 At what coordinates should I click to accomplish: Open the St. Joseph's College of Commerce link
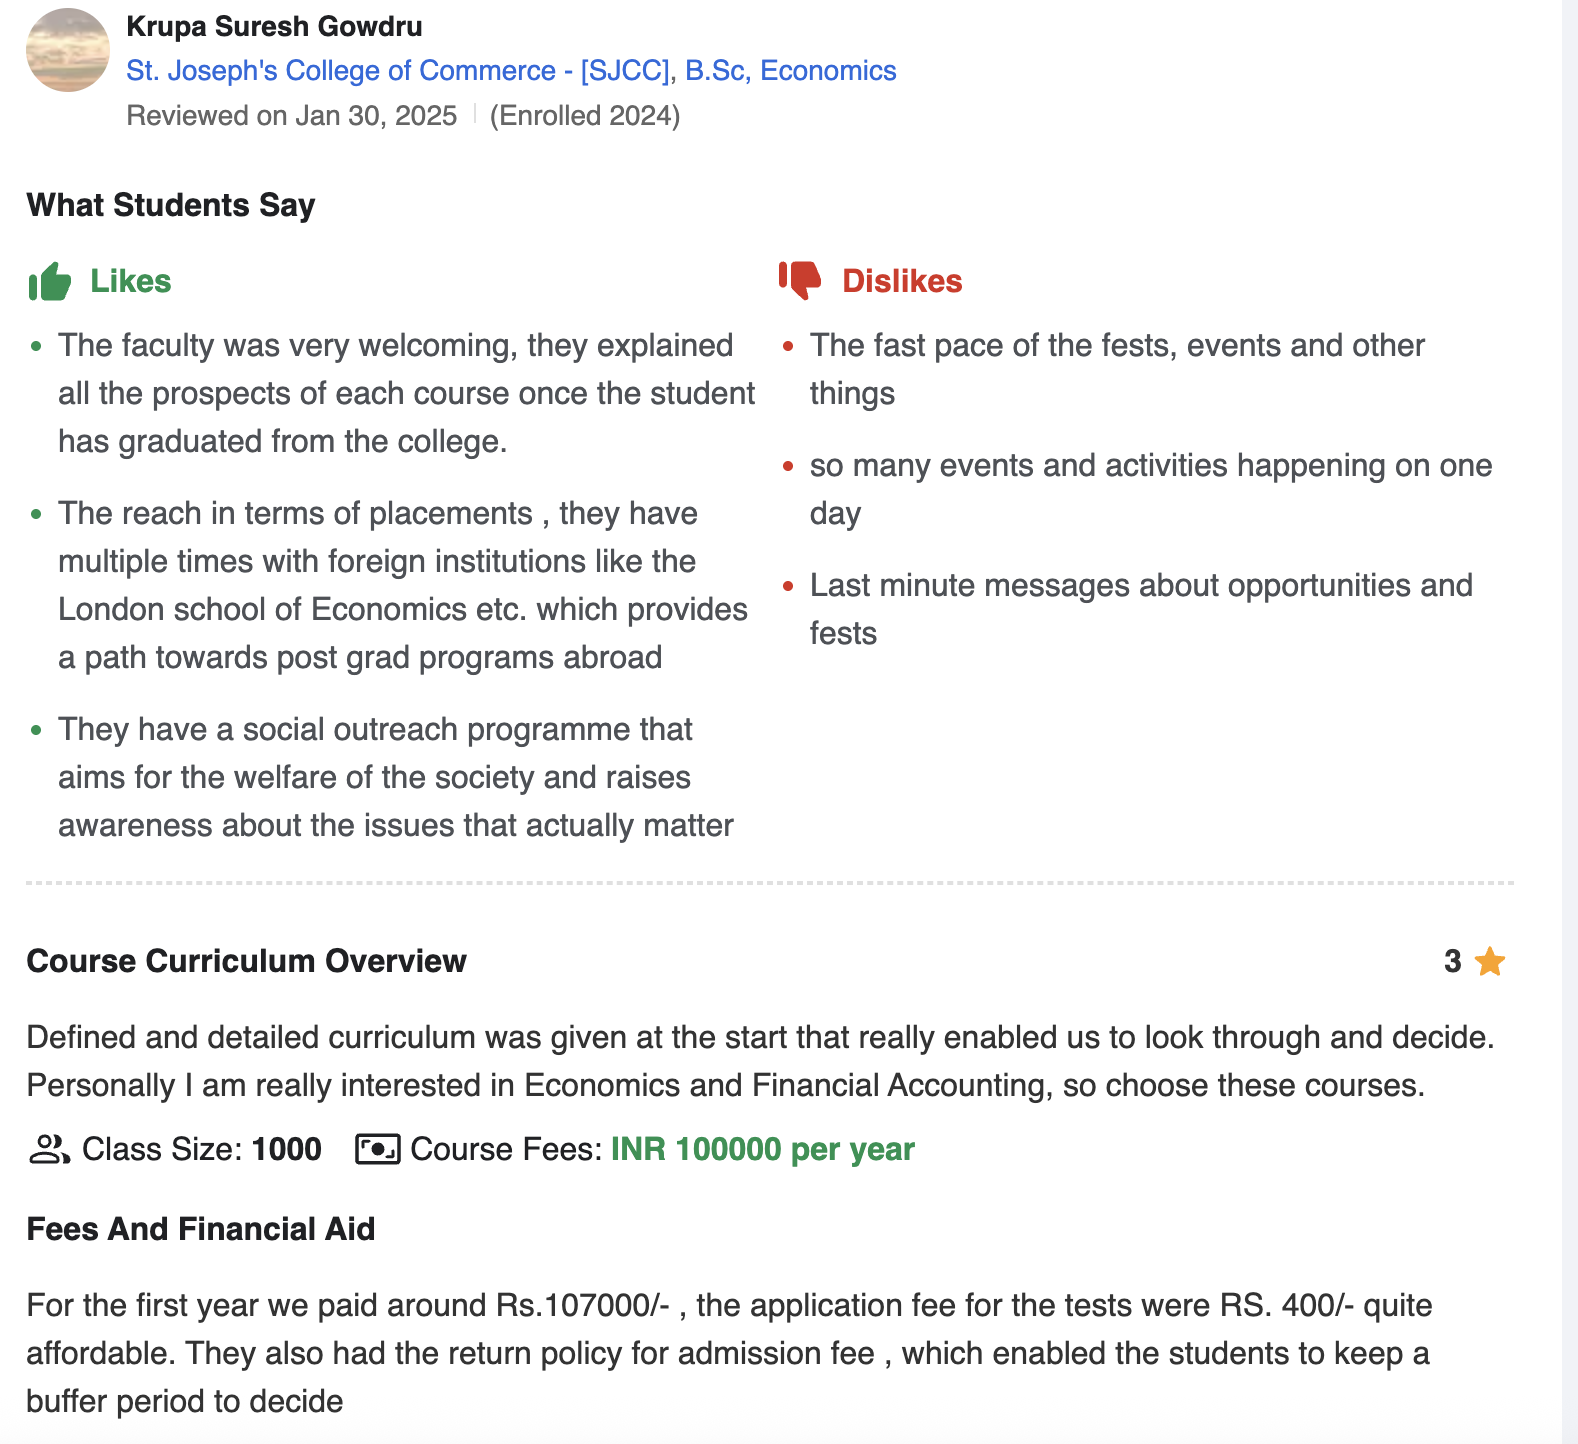tap(510, 70)
